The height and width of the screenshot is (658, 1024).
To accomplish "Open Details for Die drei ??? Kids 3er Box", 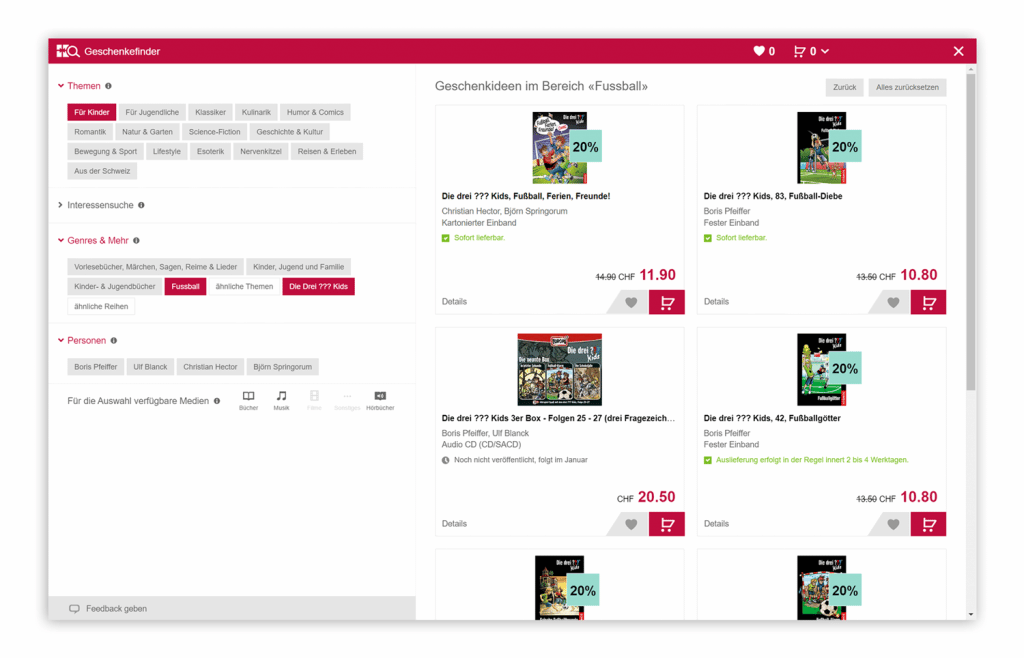I will [454, 523].
